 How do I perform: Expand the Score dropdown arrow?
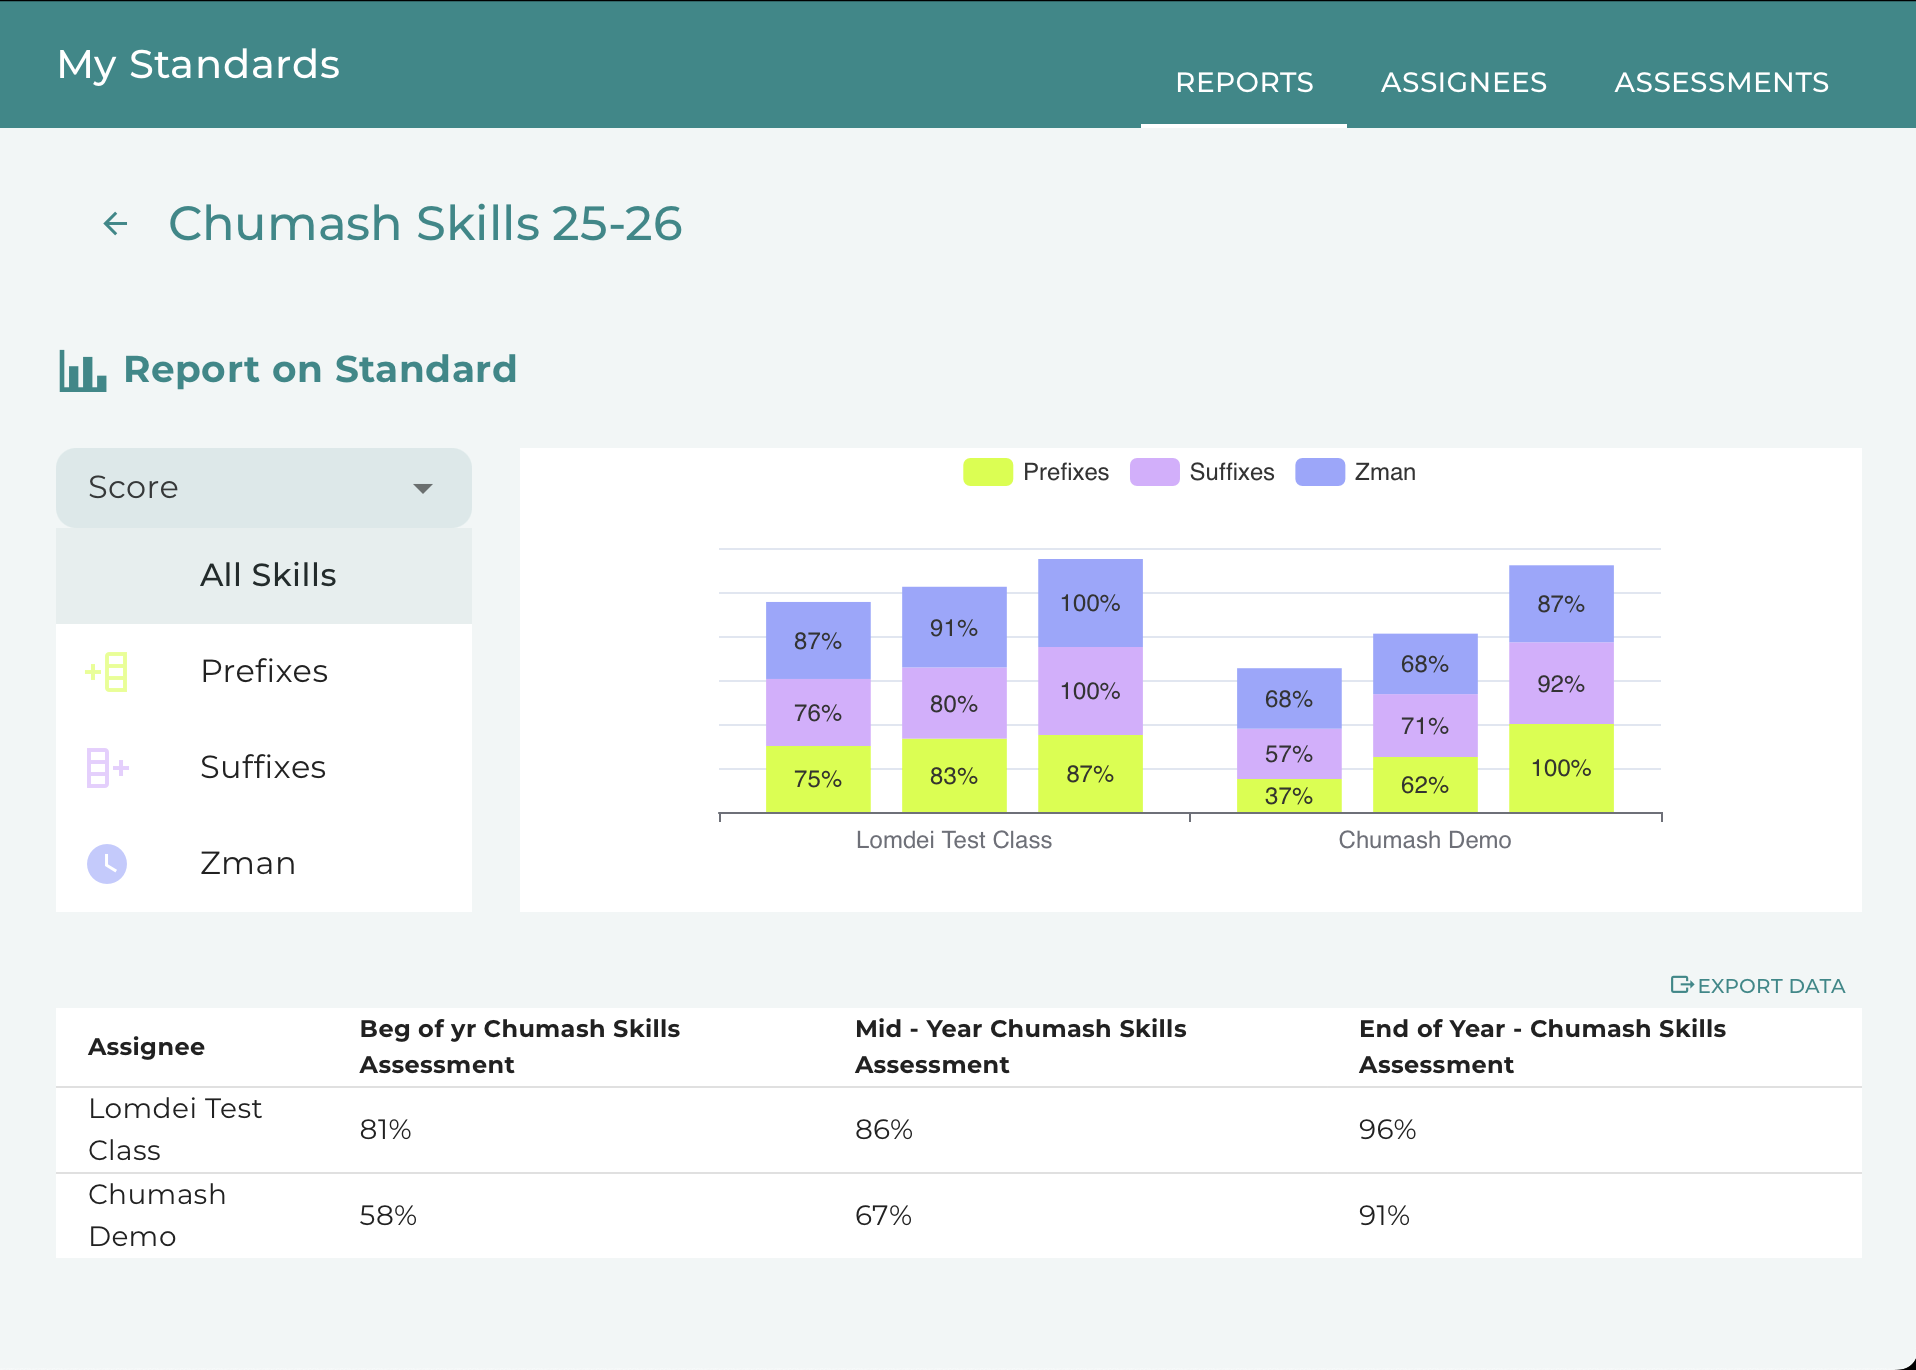[423, 489]
